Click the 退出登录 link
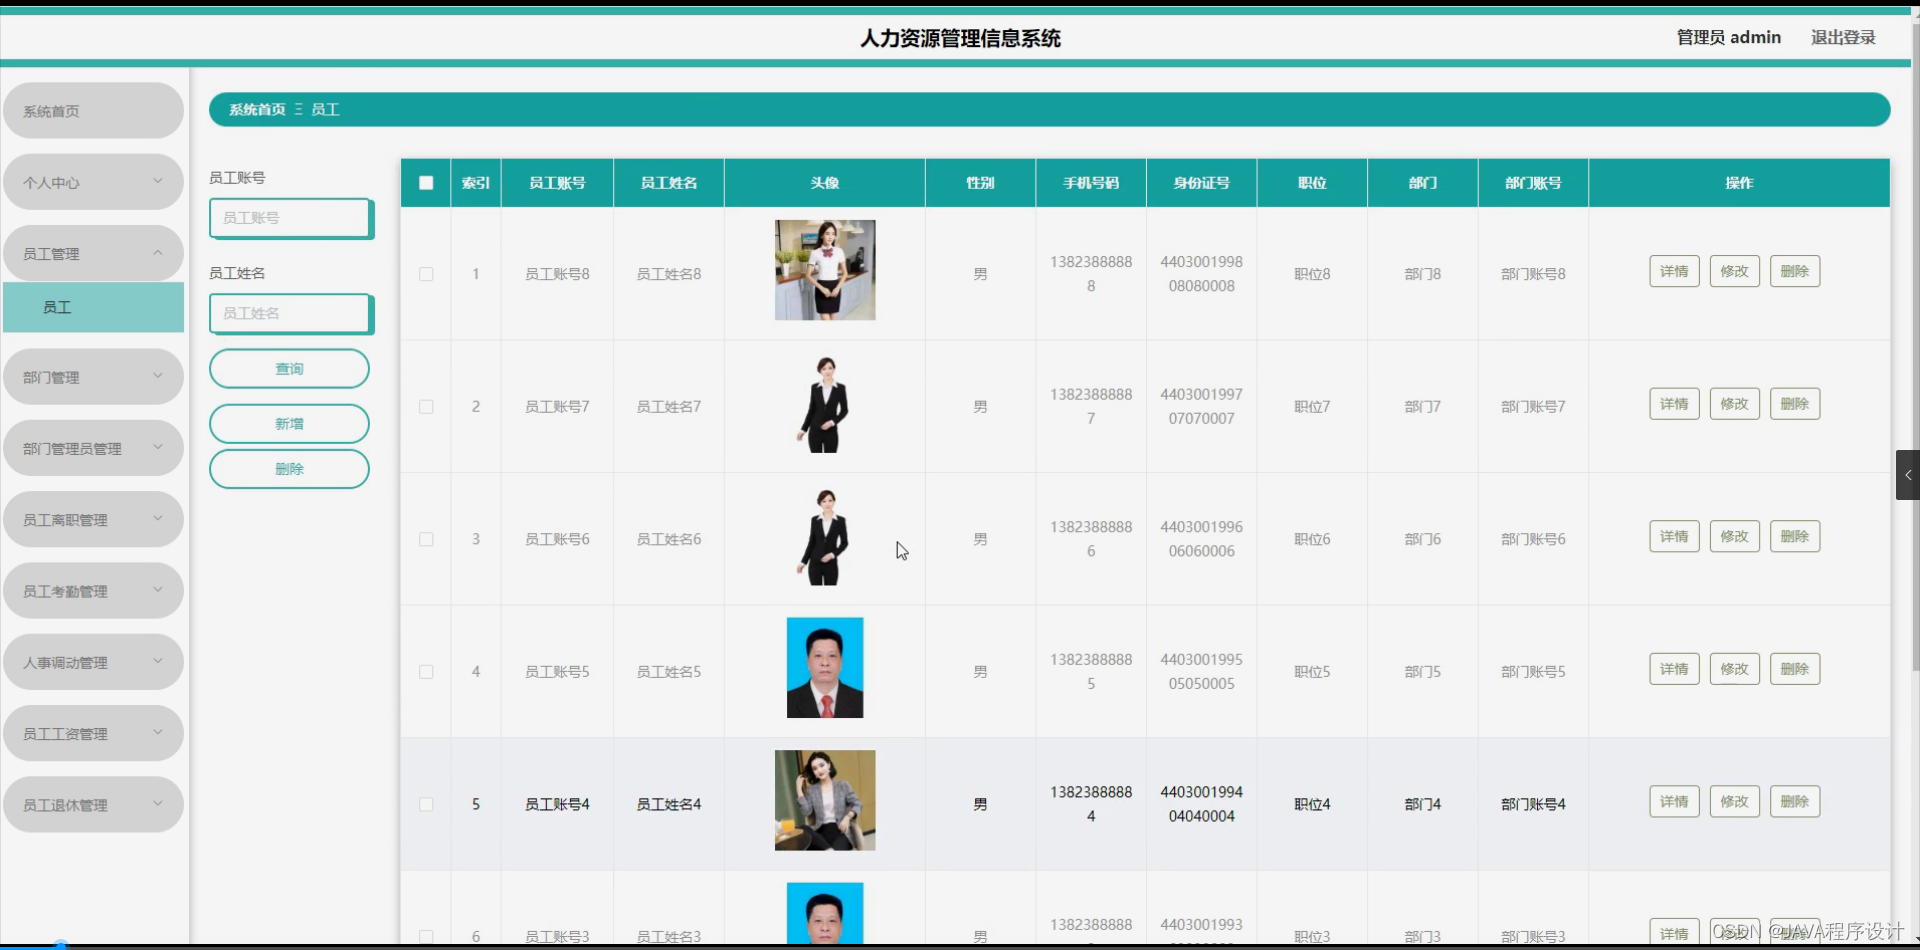The image size is (1920, 950). [1843, 37]
